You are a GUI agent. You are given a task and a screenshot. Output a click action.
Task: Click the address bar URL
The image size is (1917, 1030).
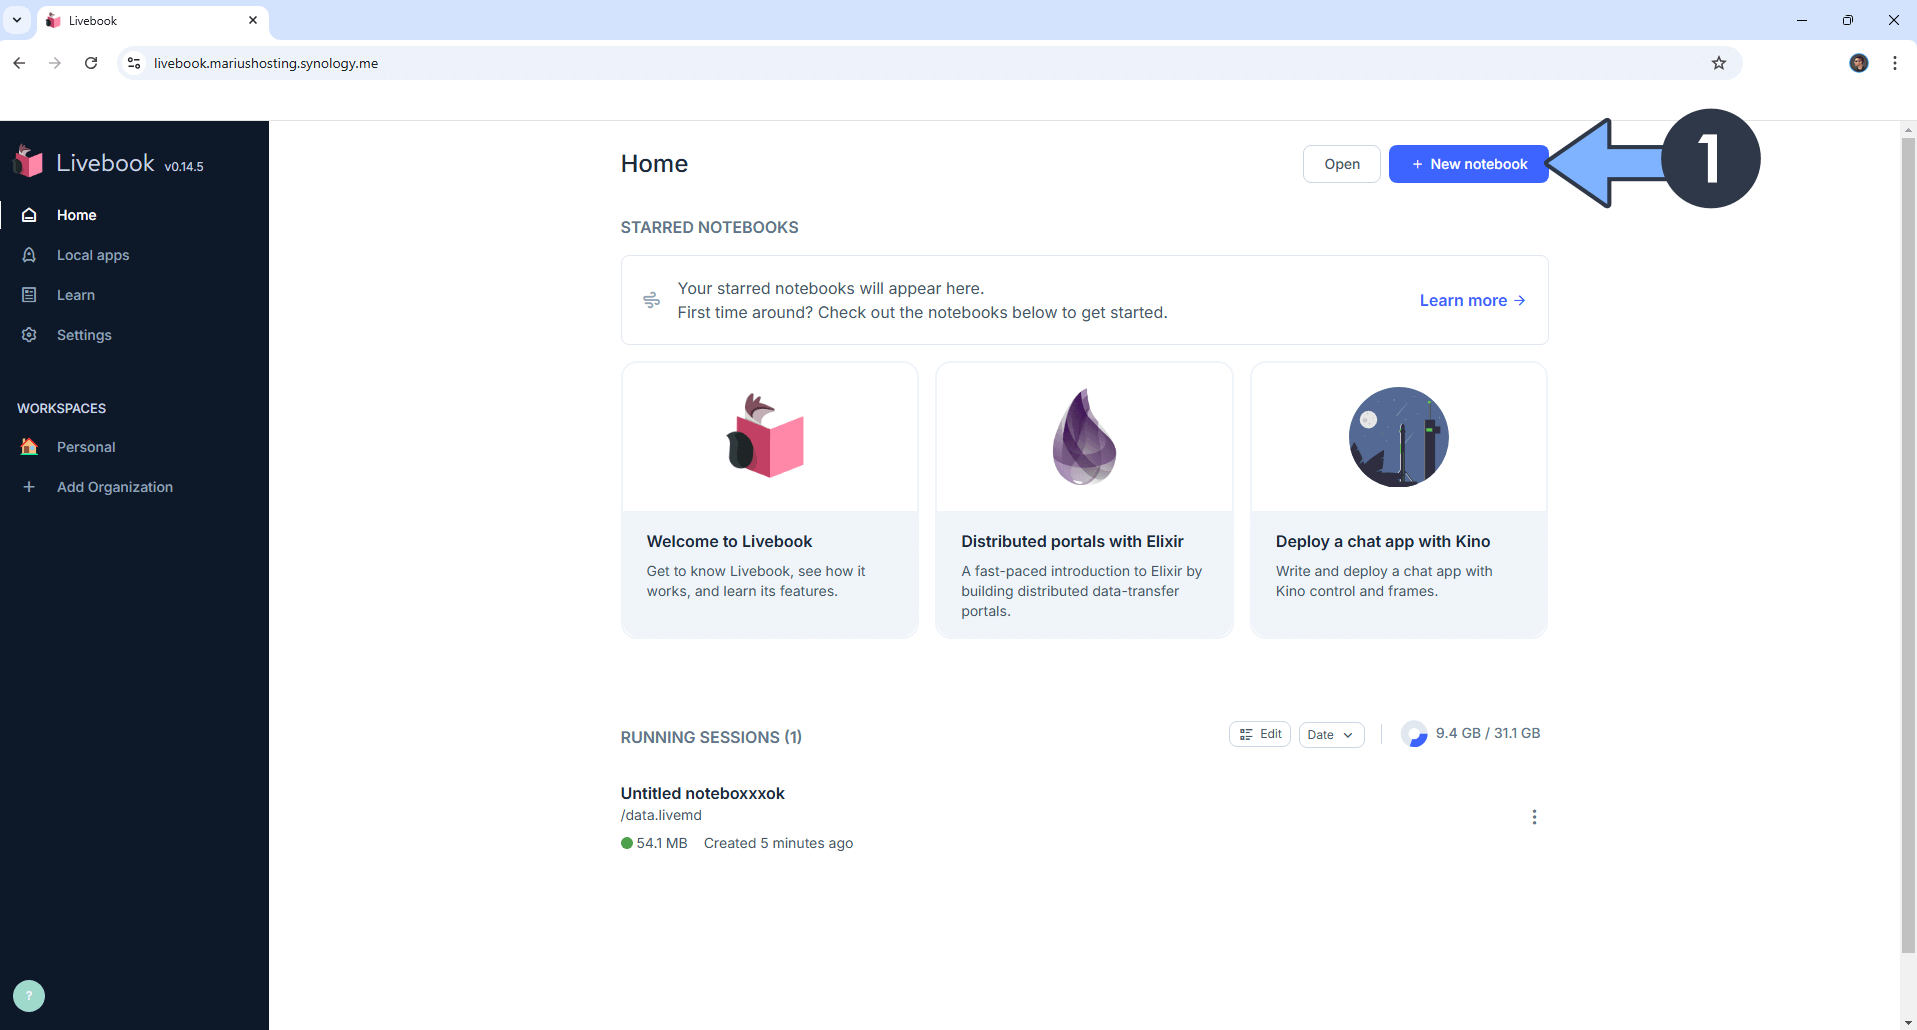[266, 63]
